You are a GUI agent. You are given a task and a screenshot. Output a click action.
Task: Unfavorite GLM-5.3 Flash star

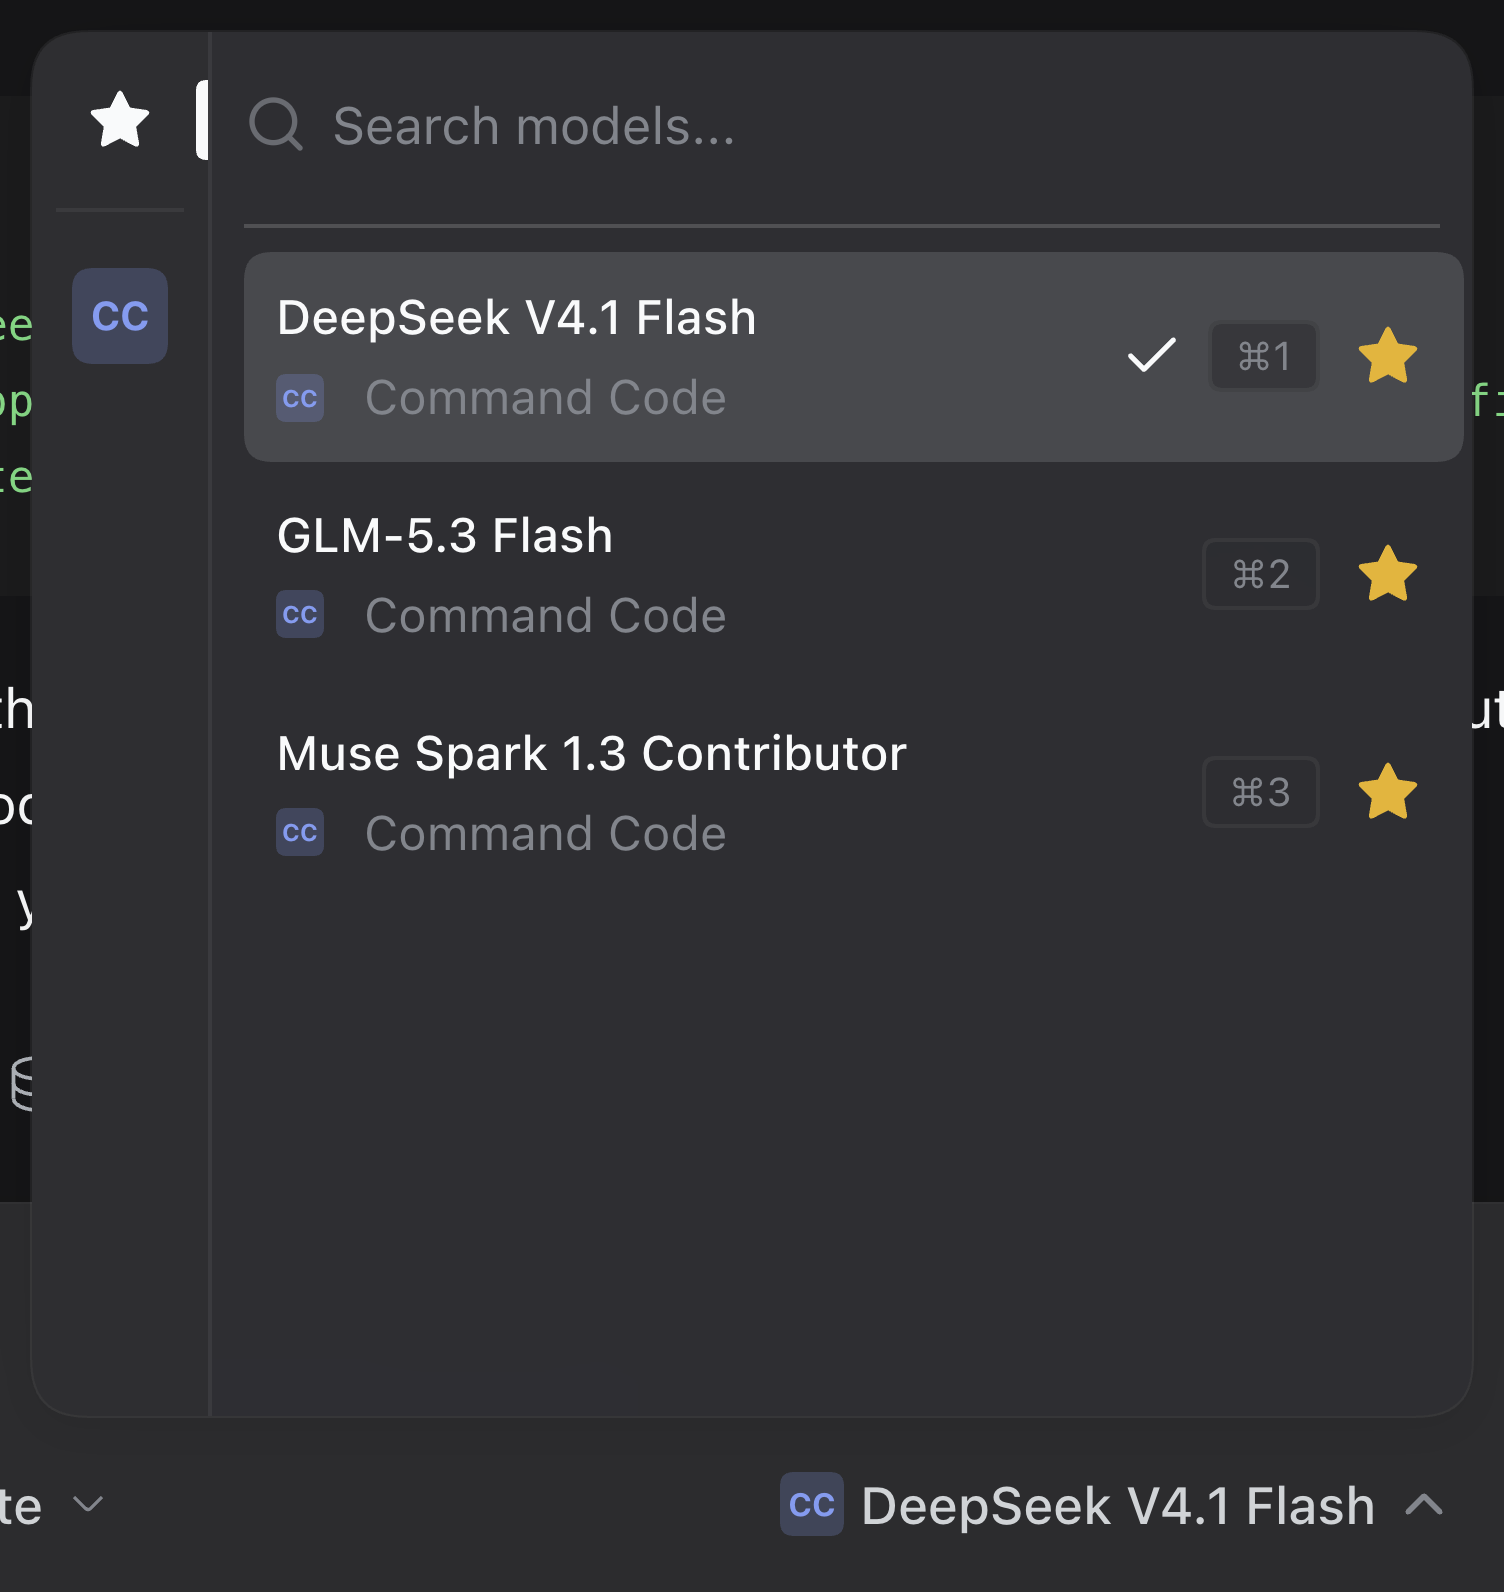[x=1388, y=574]
